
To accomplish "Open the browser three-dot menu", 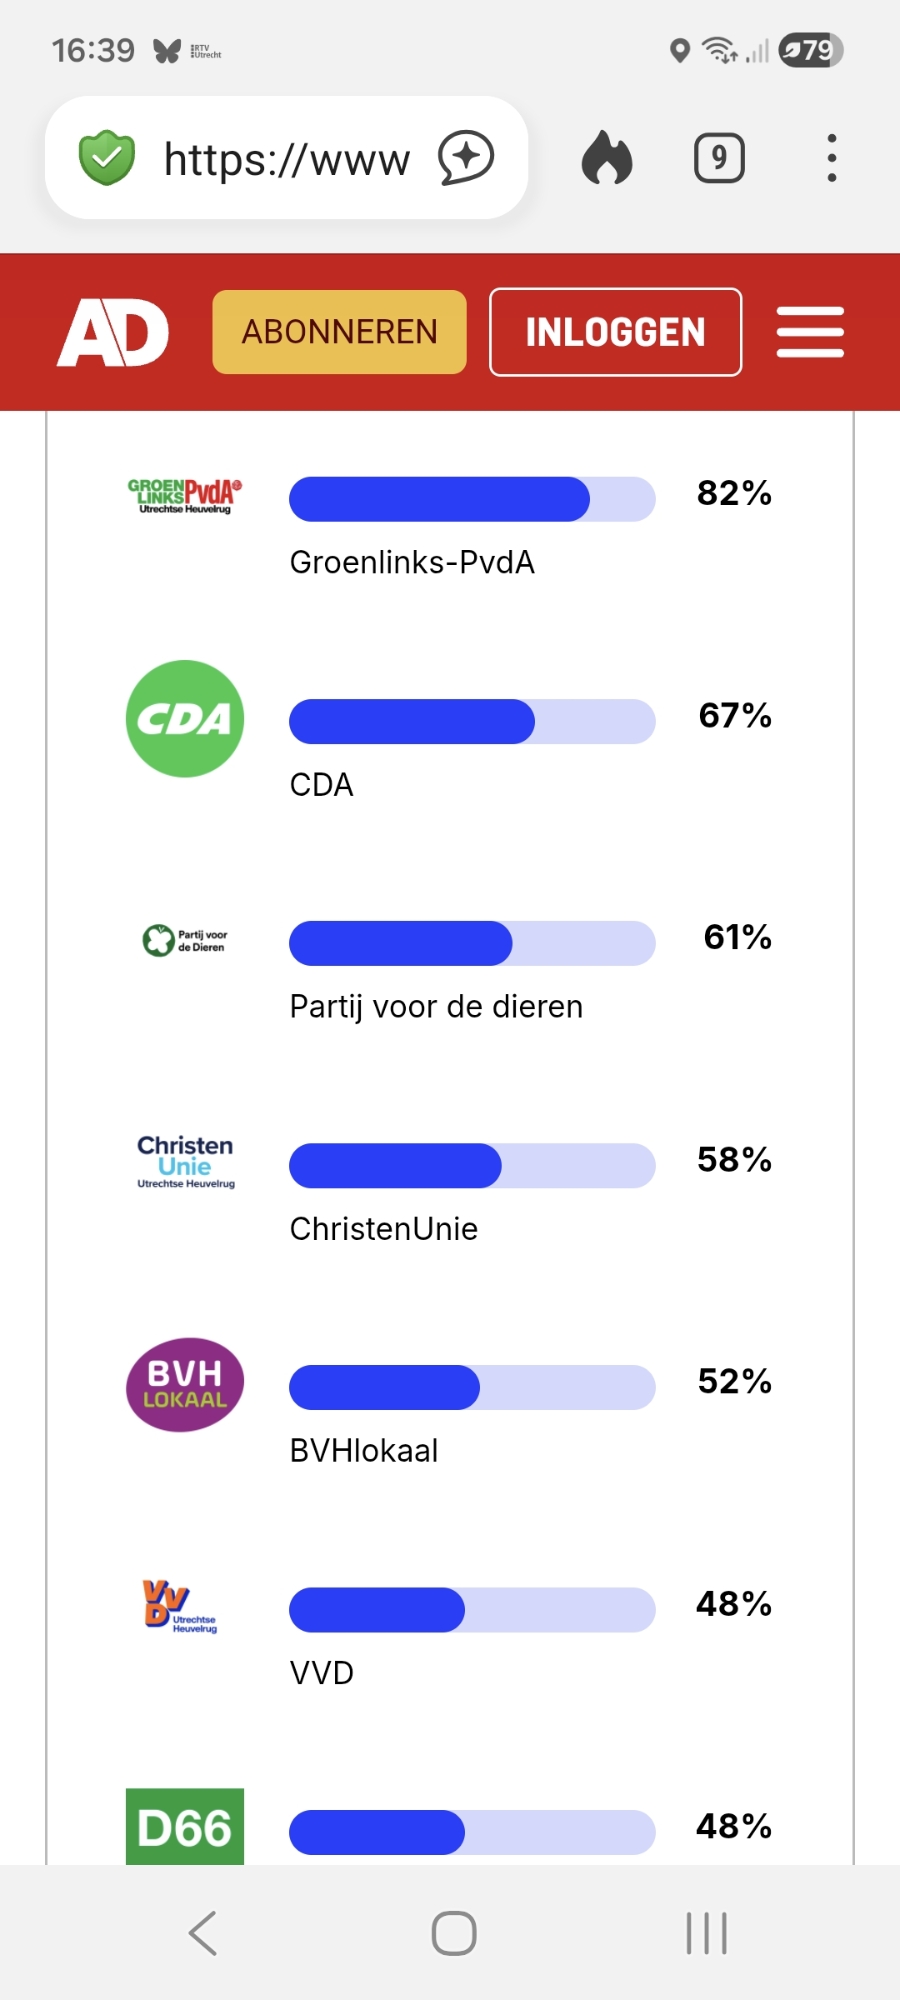I will coord(831,158).
